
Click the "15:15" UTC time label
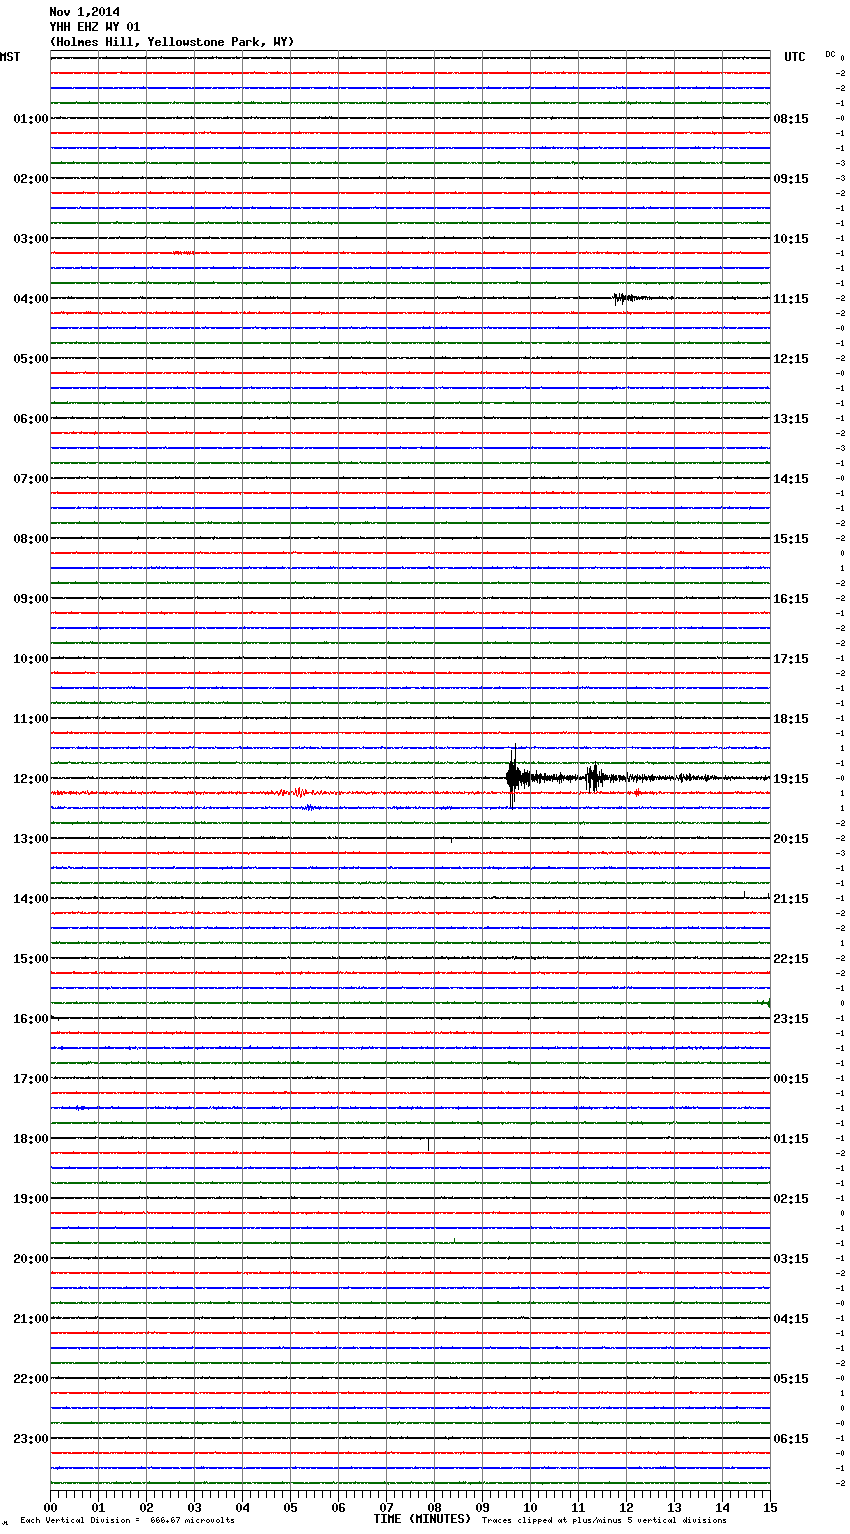click(791, 539)
